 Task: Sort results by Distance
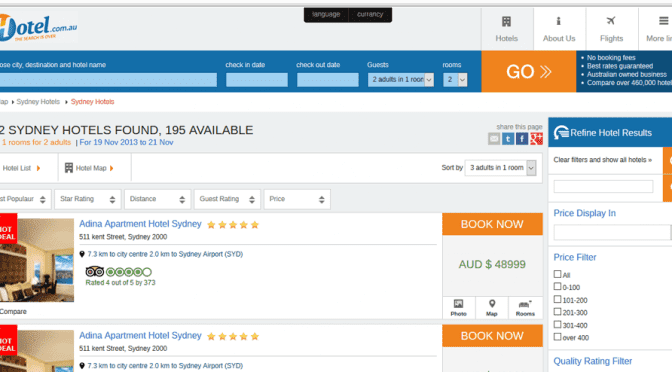157,199
